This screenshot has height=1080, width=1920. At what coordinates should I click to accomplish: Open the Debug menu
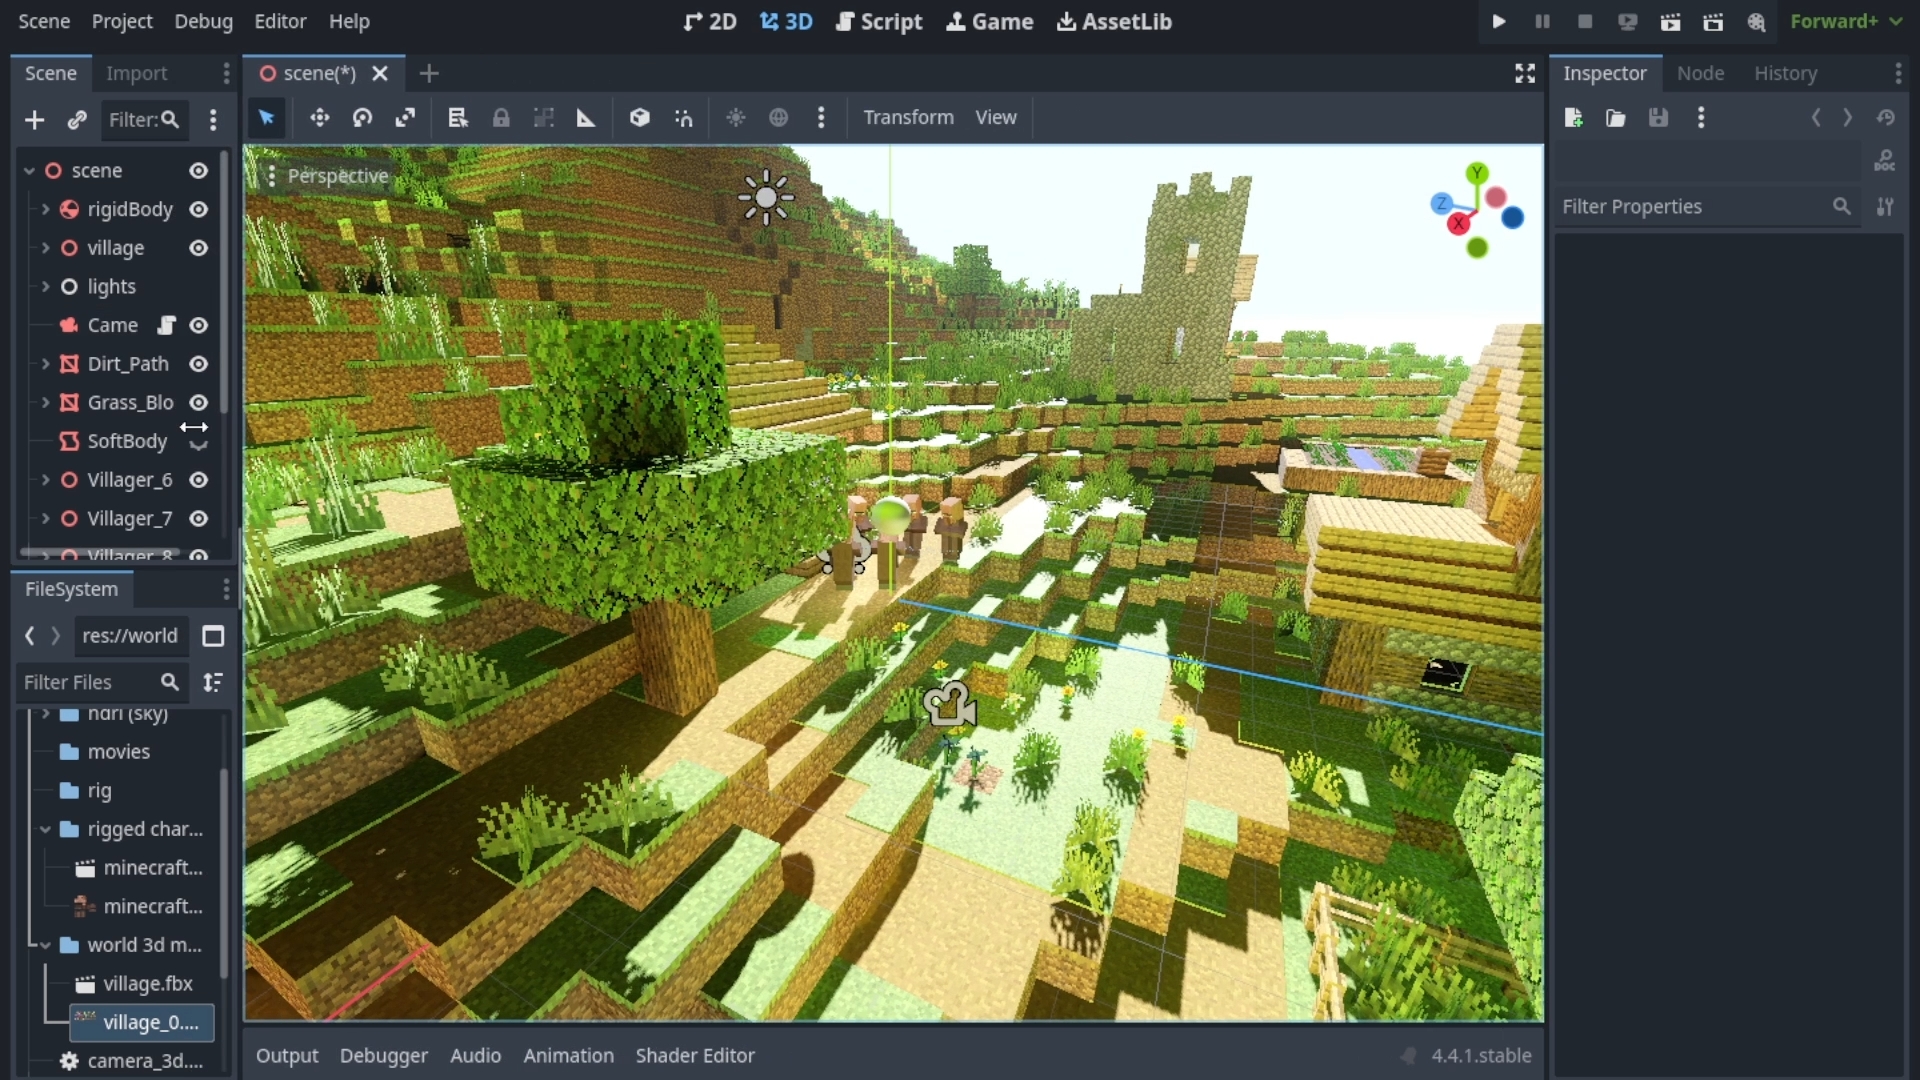[x=203, y=21]
